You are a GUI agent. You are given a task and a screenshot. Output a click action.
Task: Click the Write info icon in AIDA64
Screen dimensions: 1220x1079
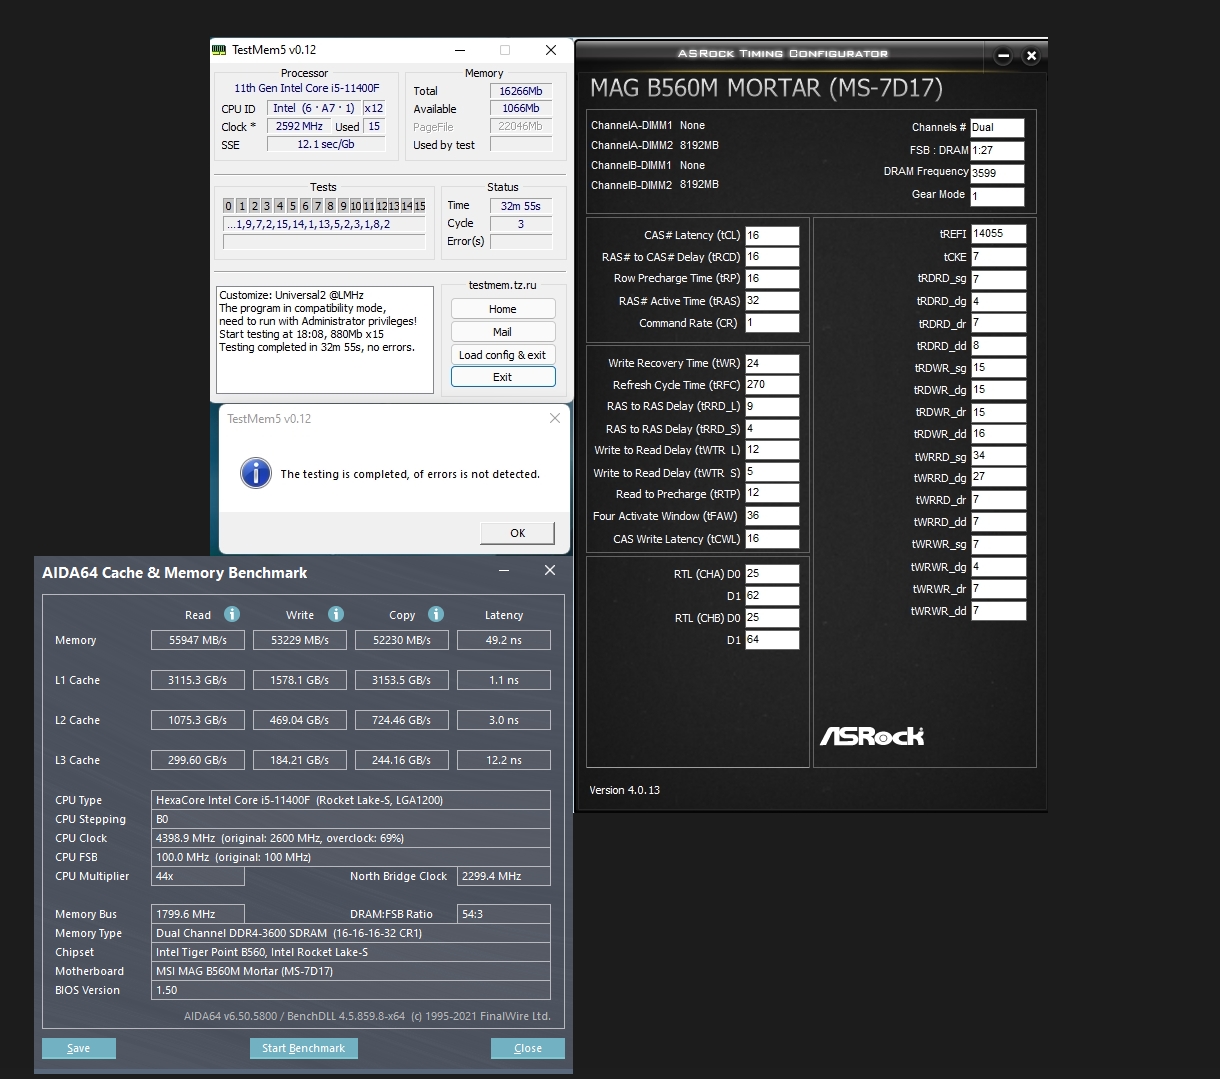click(336, 614)
